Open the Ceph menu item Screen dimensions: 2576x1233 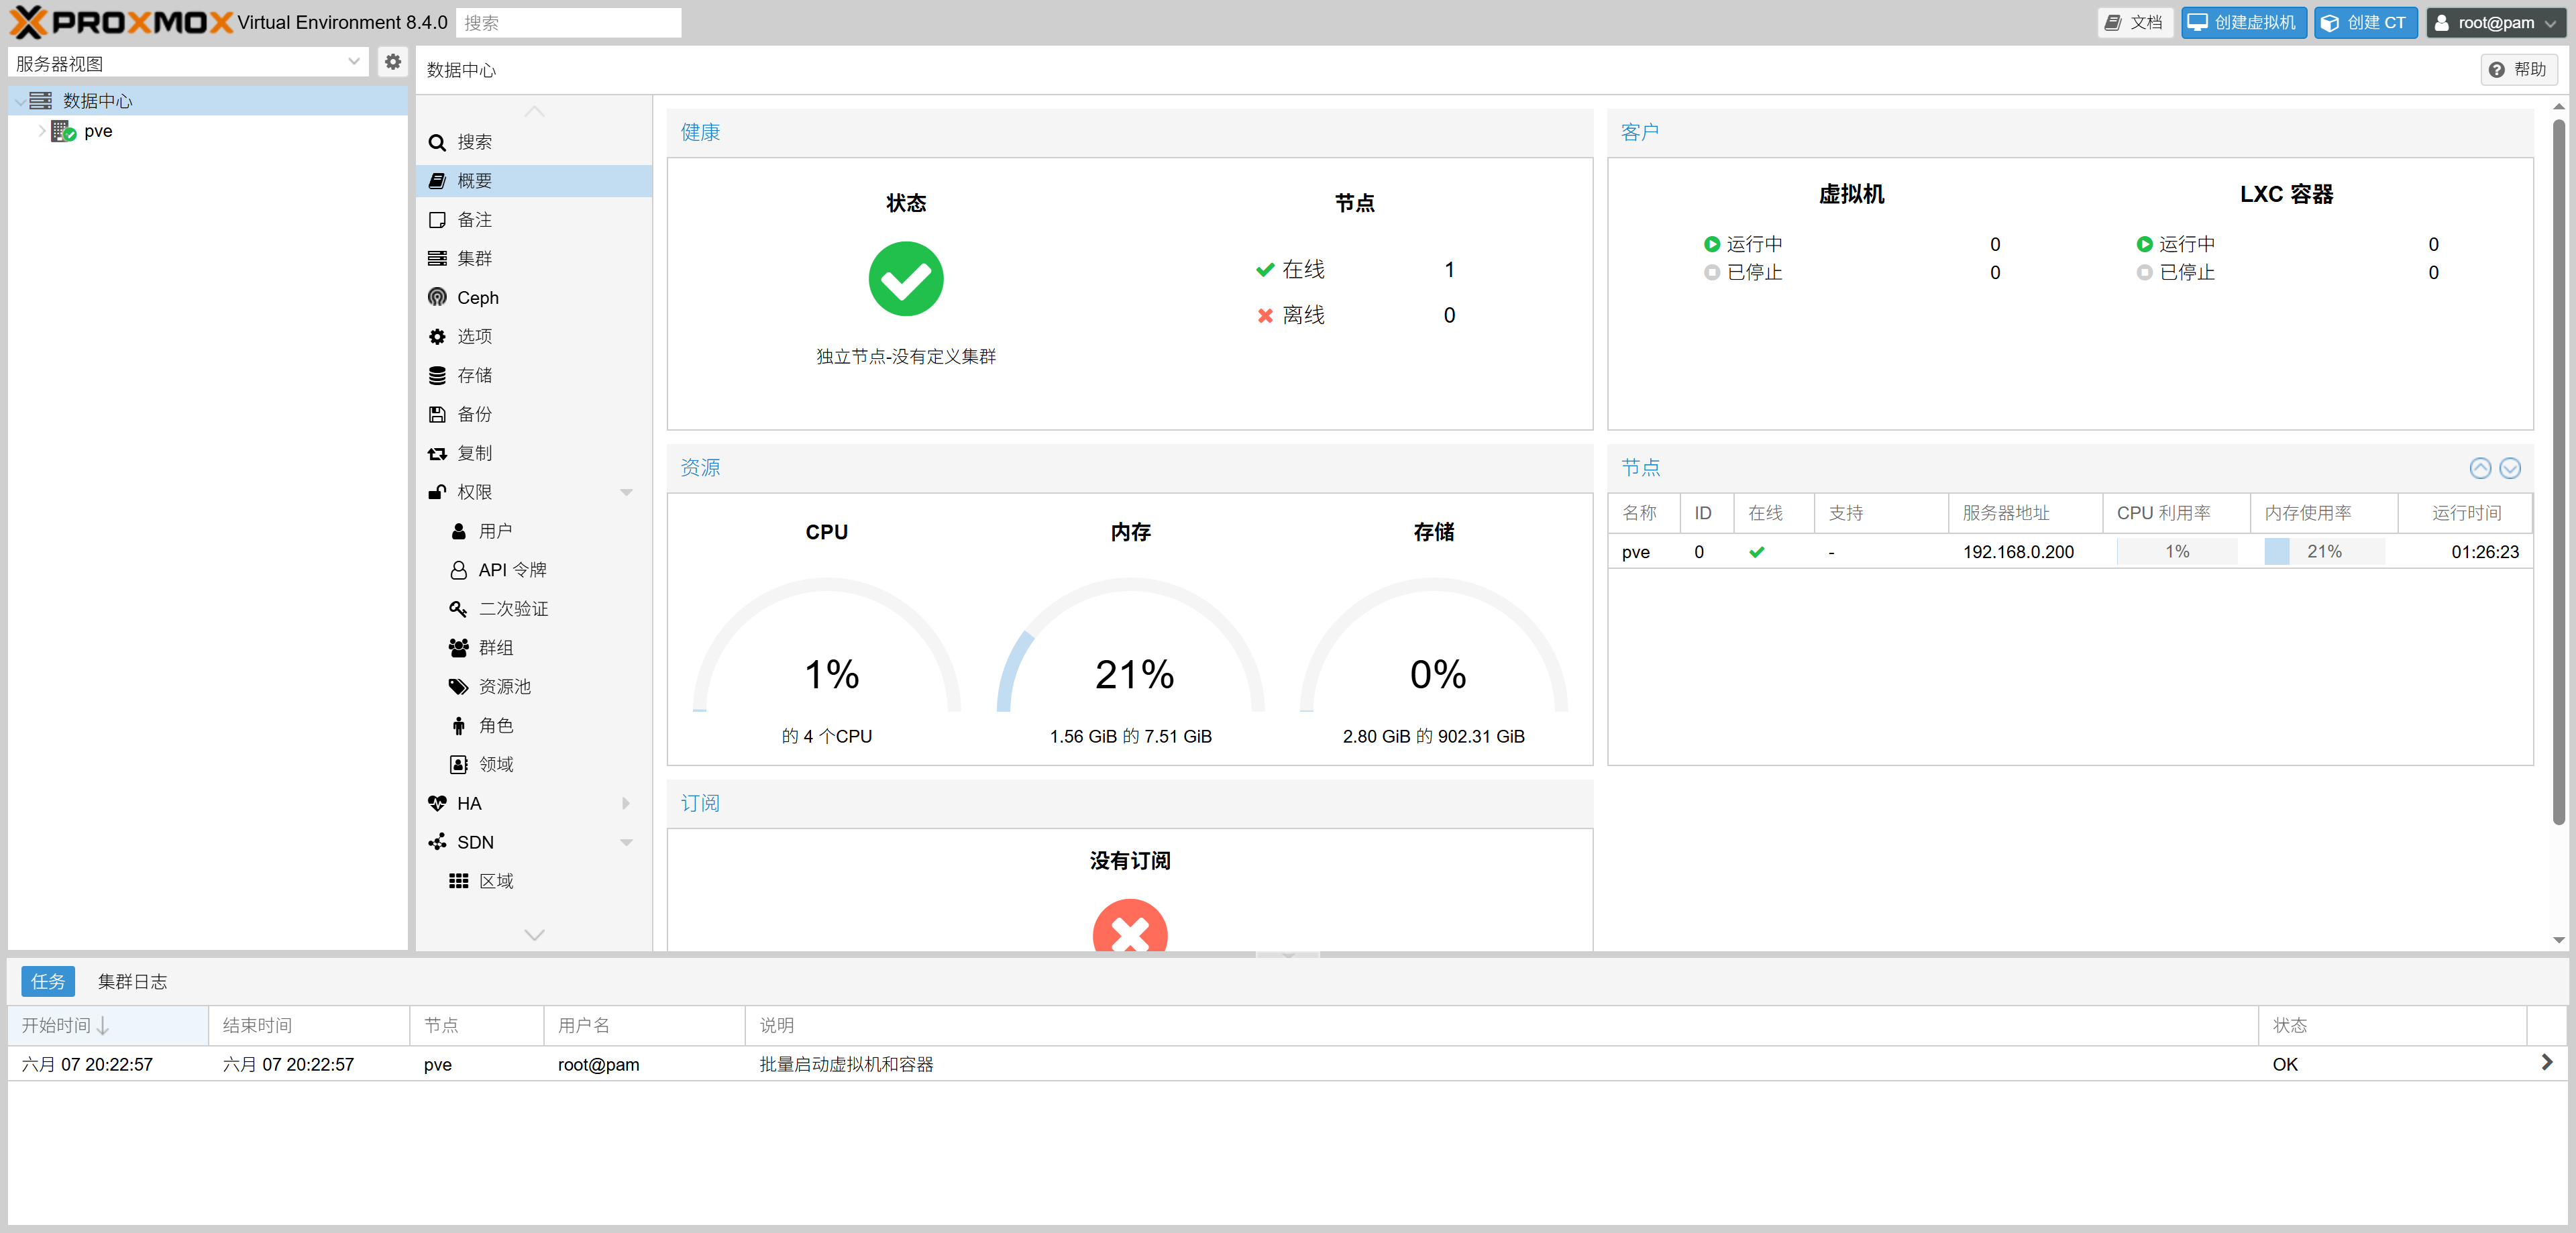click(x=477, y=298)
